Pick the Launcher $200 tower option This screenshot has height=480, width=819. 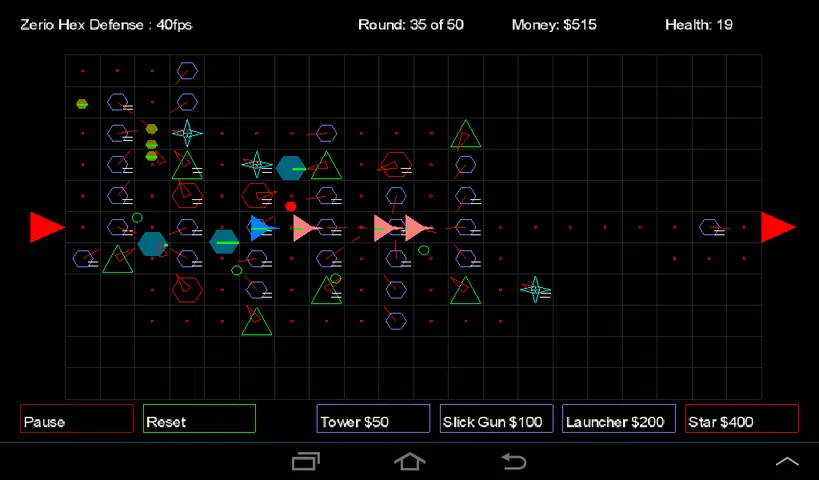(619, 419)
